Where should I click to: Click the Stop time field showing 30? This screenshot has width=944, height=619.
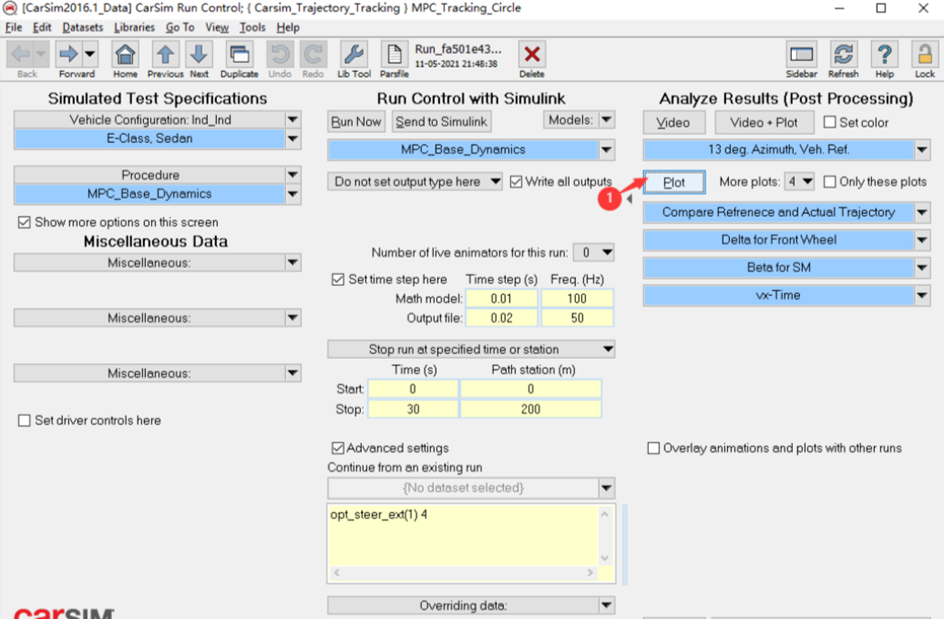[x=413, y=409]
